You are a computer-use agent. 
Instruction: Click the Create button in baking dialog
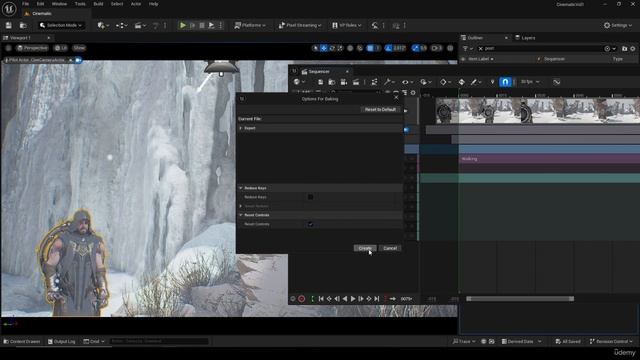click(365, 248)
